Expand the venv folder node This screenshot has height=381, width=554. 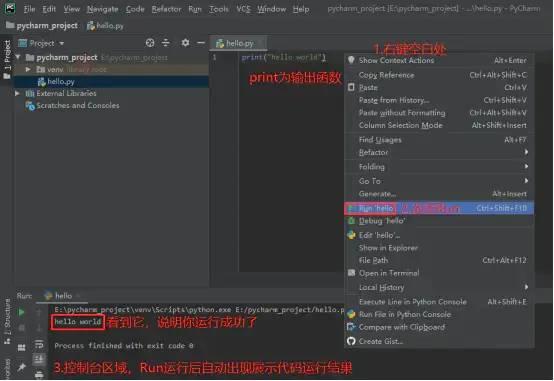(28, 69)
